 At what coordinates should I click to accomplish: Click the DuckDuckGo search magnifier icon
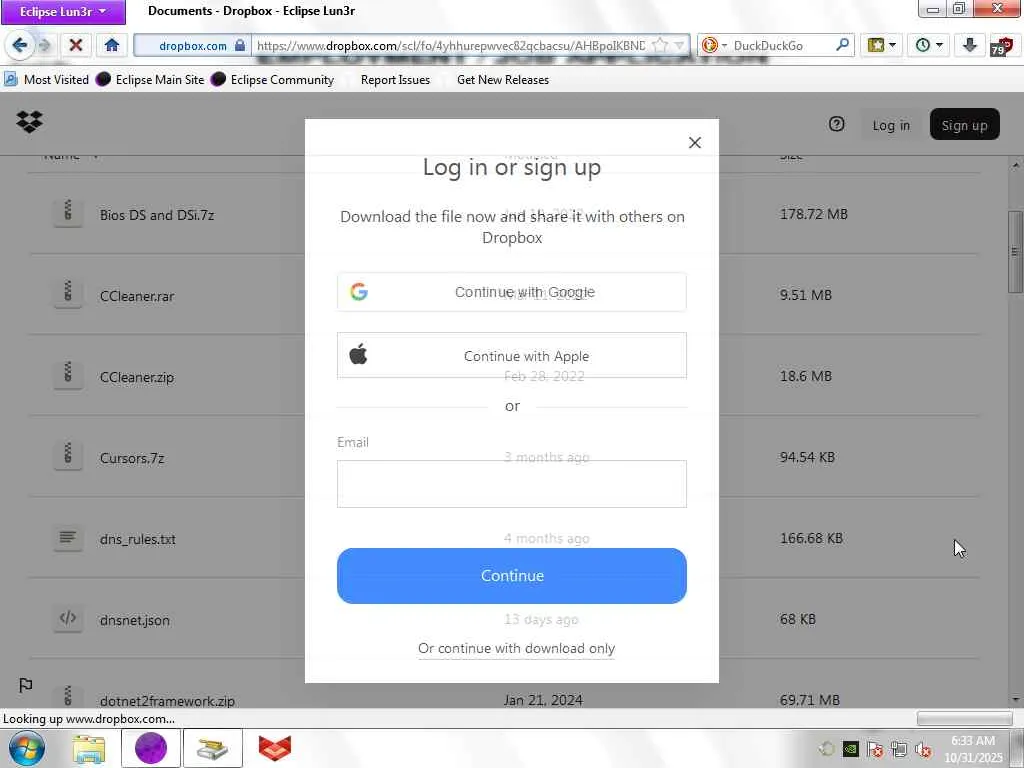coord(843,45)
